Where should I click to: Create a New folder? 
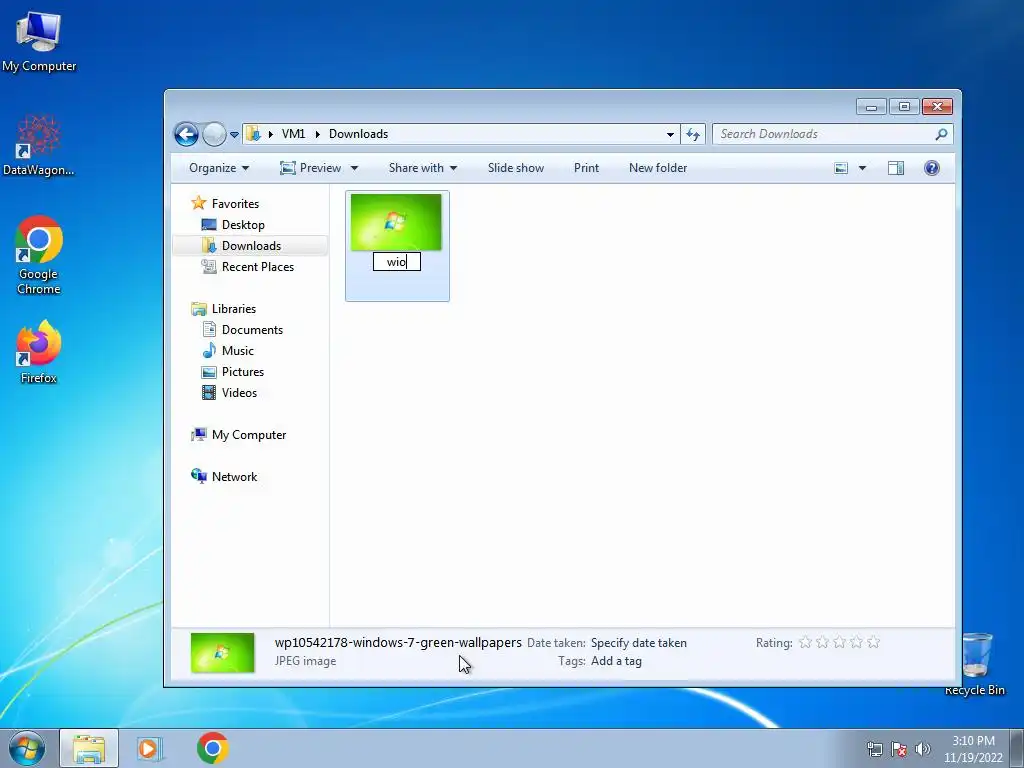tap(658, 168)
